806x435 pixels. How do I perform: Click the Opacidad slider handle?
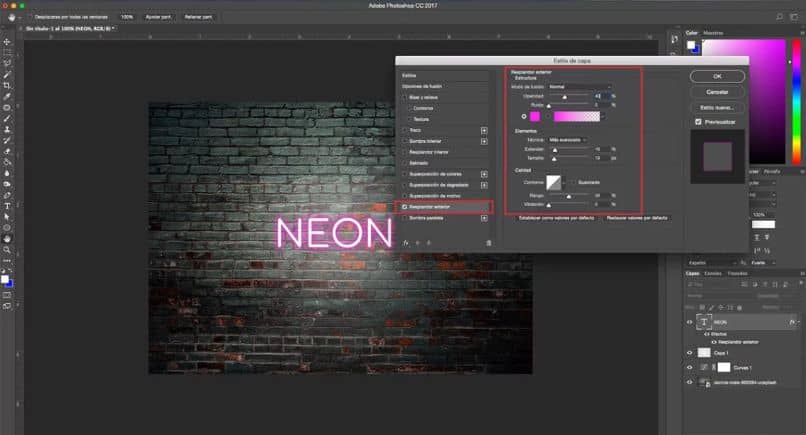click(564, 97)
